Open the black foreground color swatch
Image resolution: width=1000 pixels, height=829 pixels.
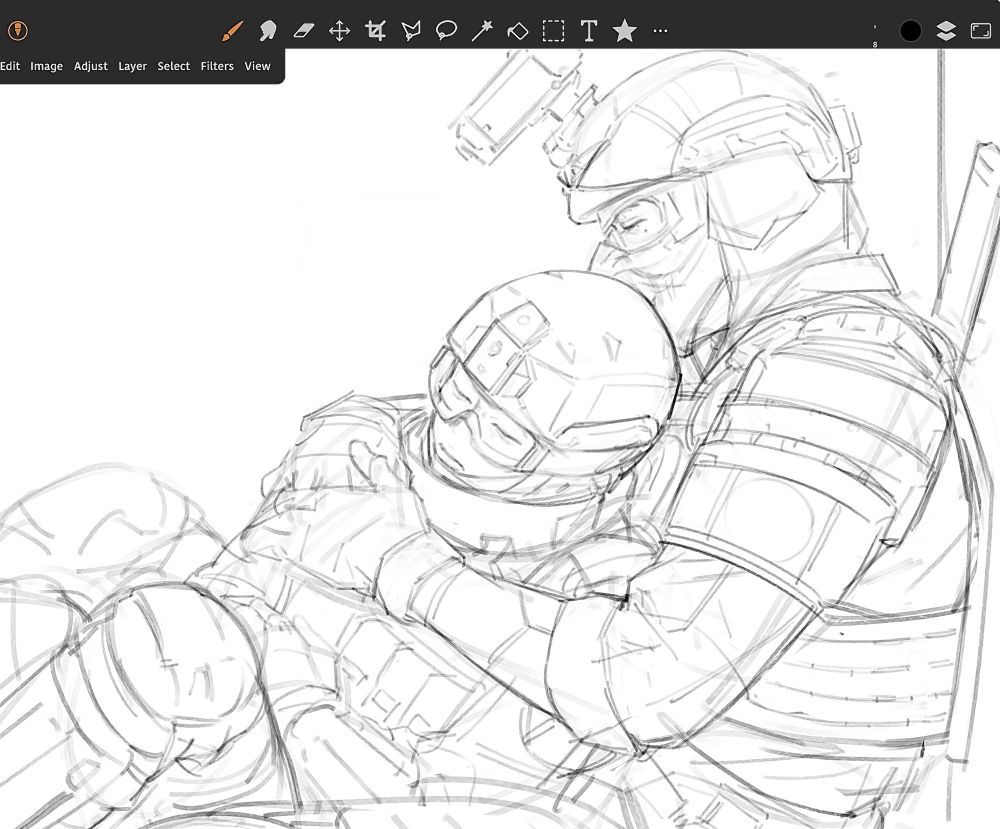click(x=911, y=31)
